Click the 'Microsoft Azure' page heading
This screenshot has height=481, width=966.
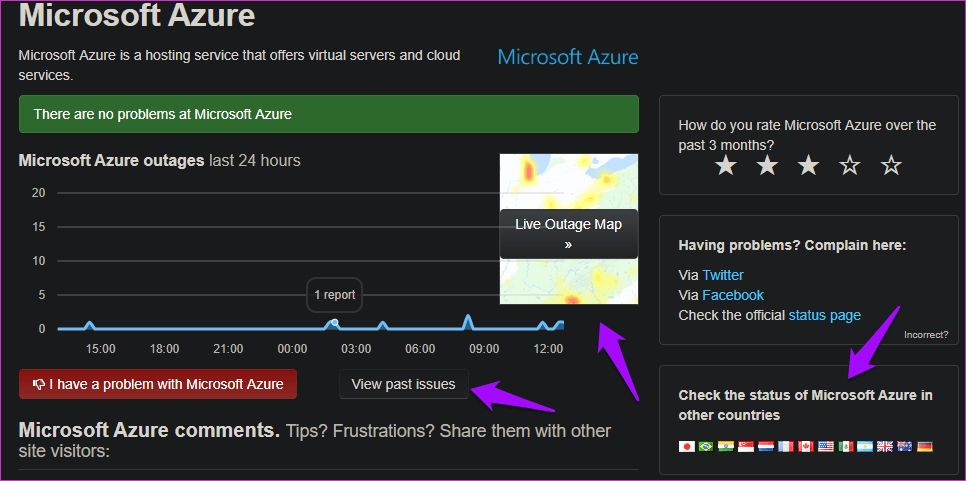137,15
